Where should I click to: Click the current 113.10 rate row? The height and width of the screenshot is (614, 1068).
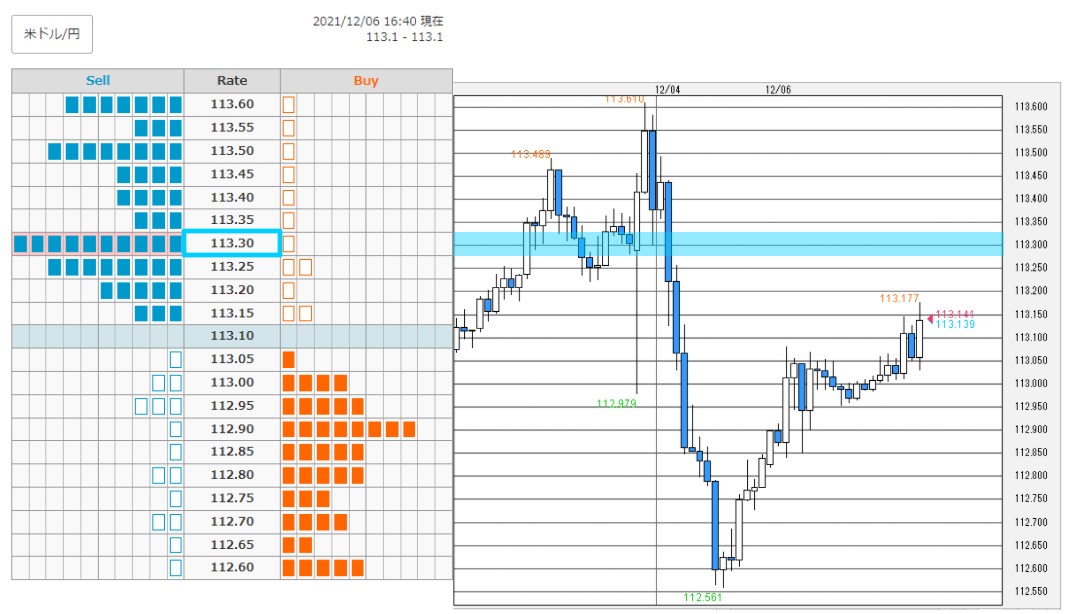[232, 336]
